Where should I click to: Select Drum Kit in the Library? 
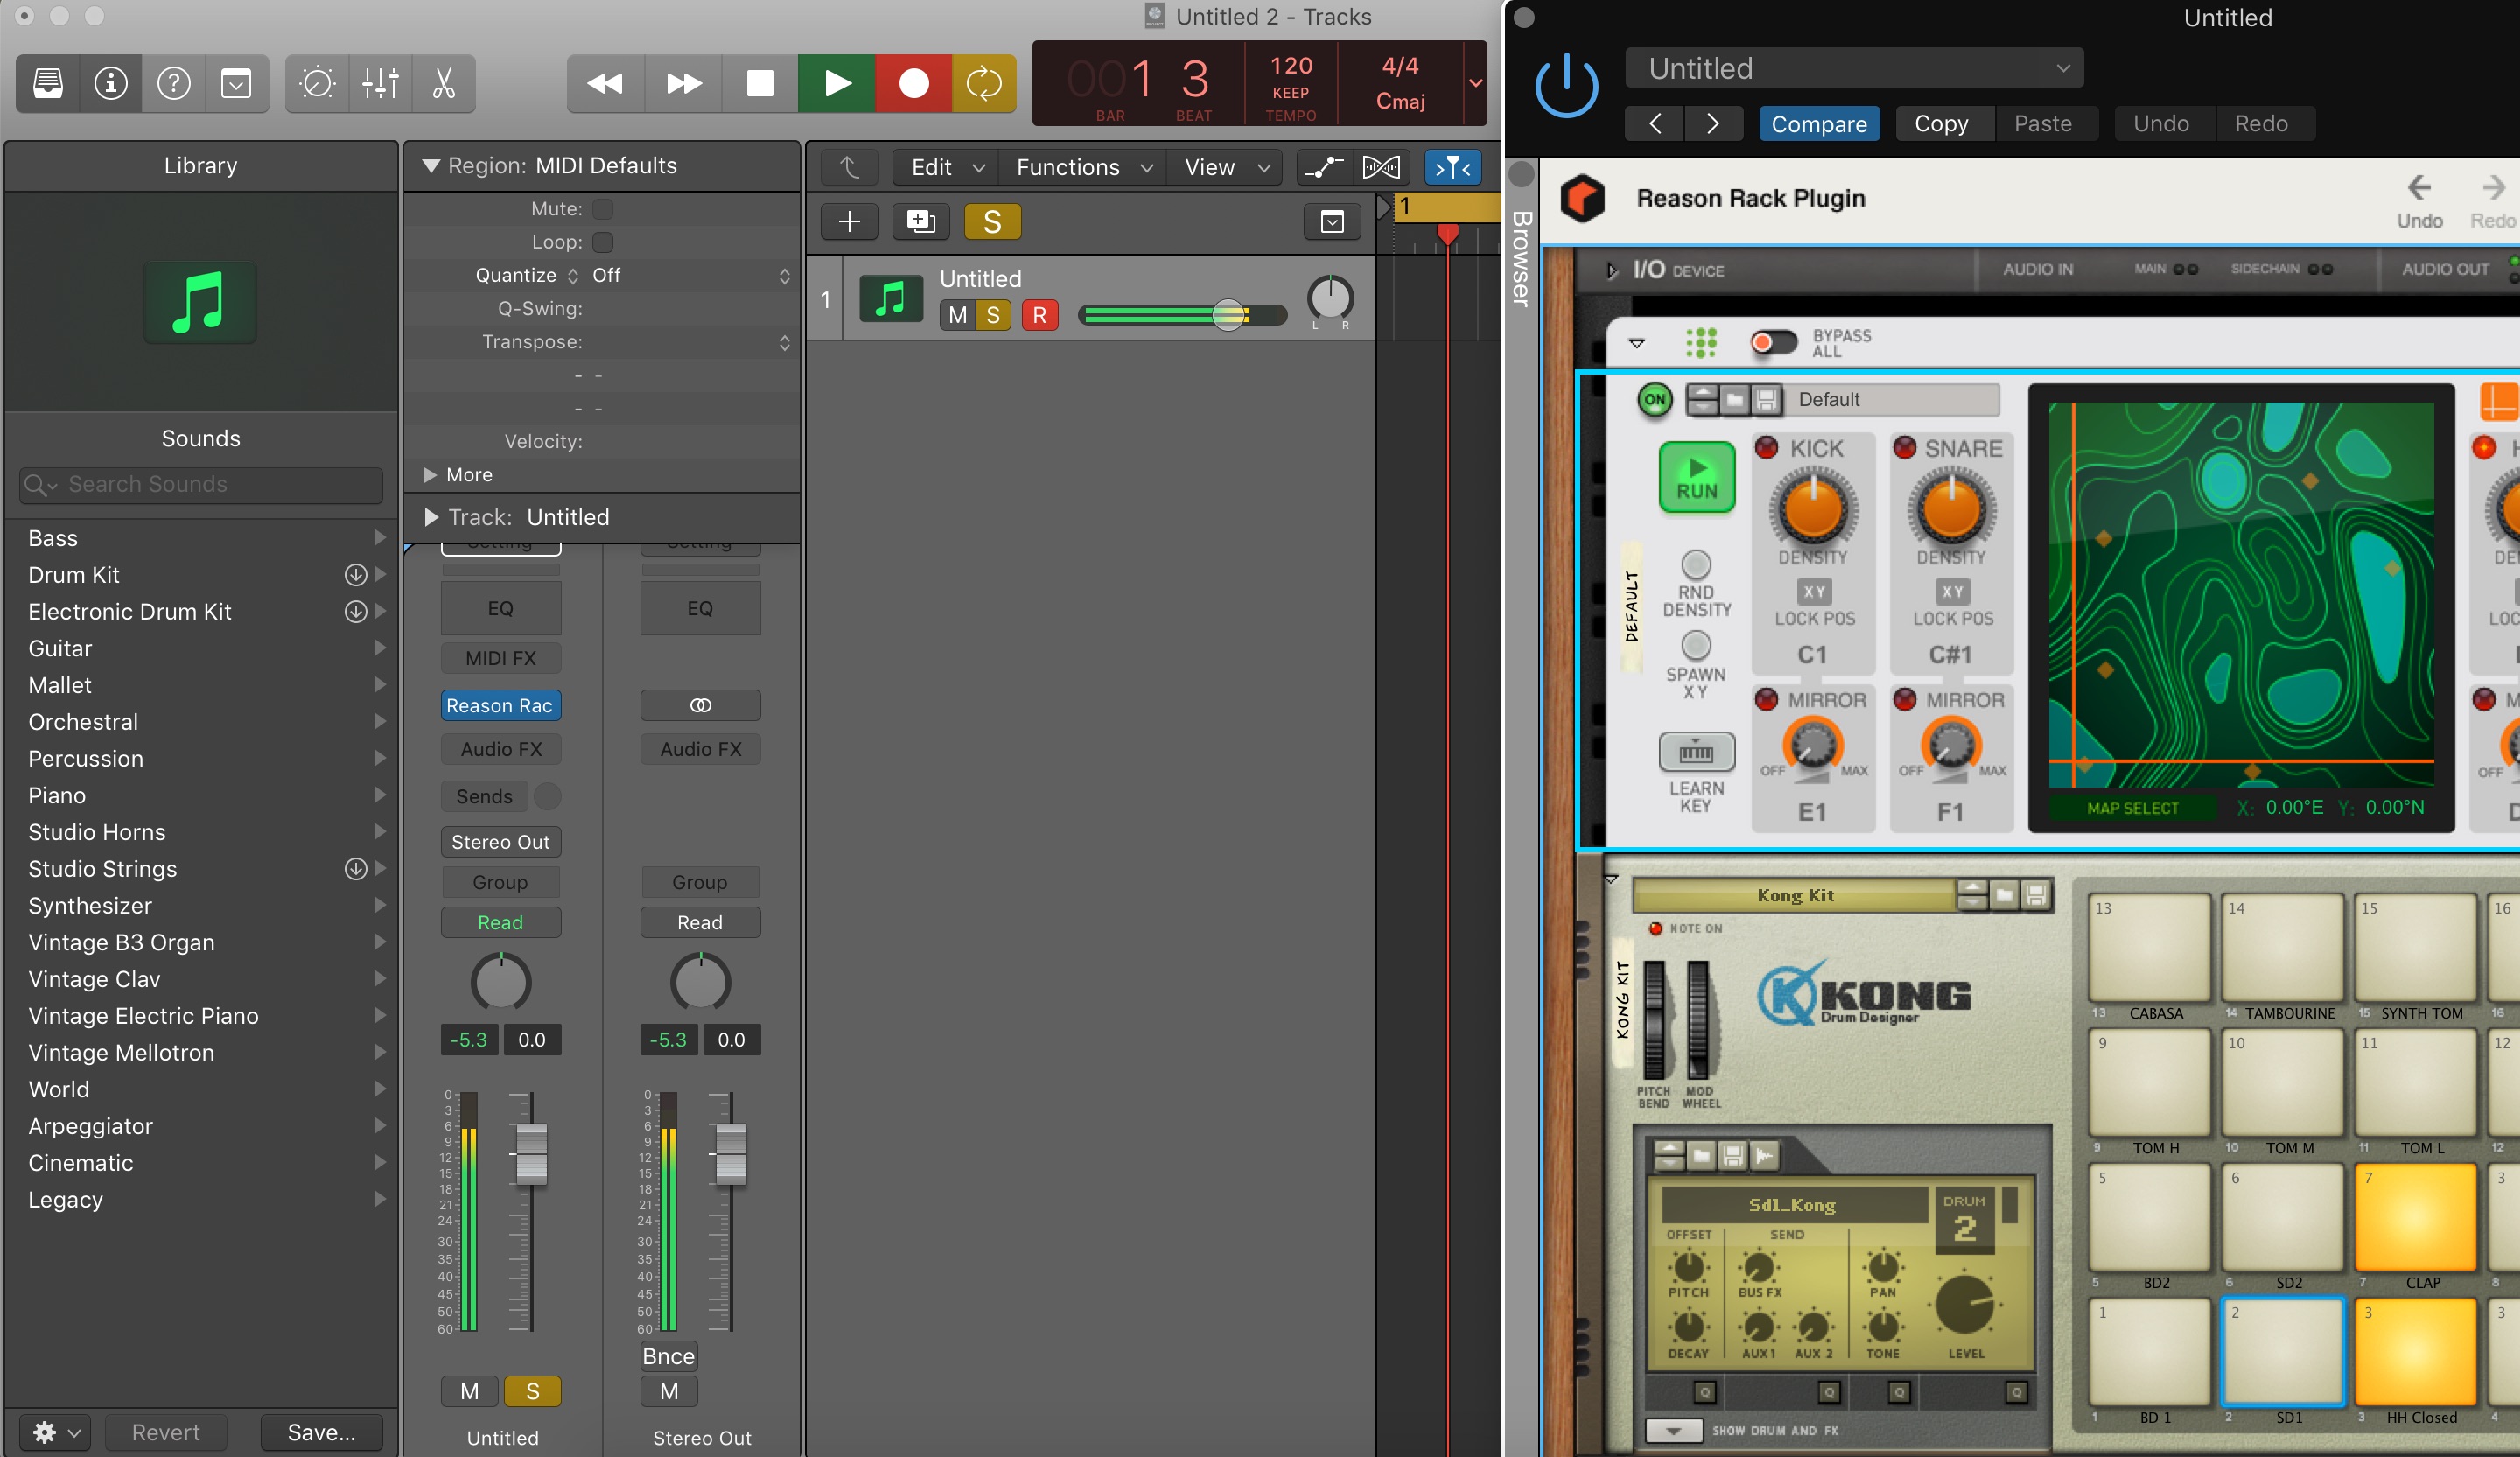point(74,575)
